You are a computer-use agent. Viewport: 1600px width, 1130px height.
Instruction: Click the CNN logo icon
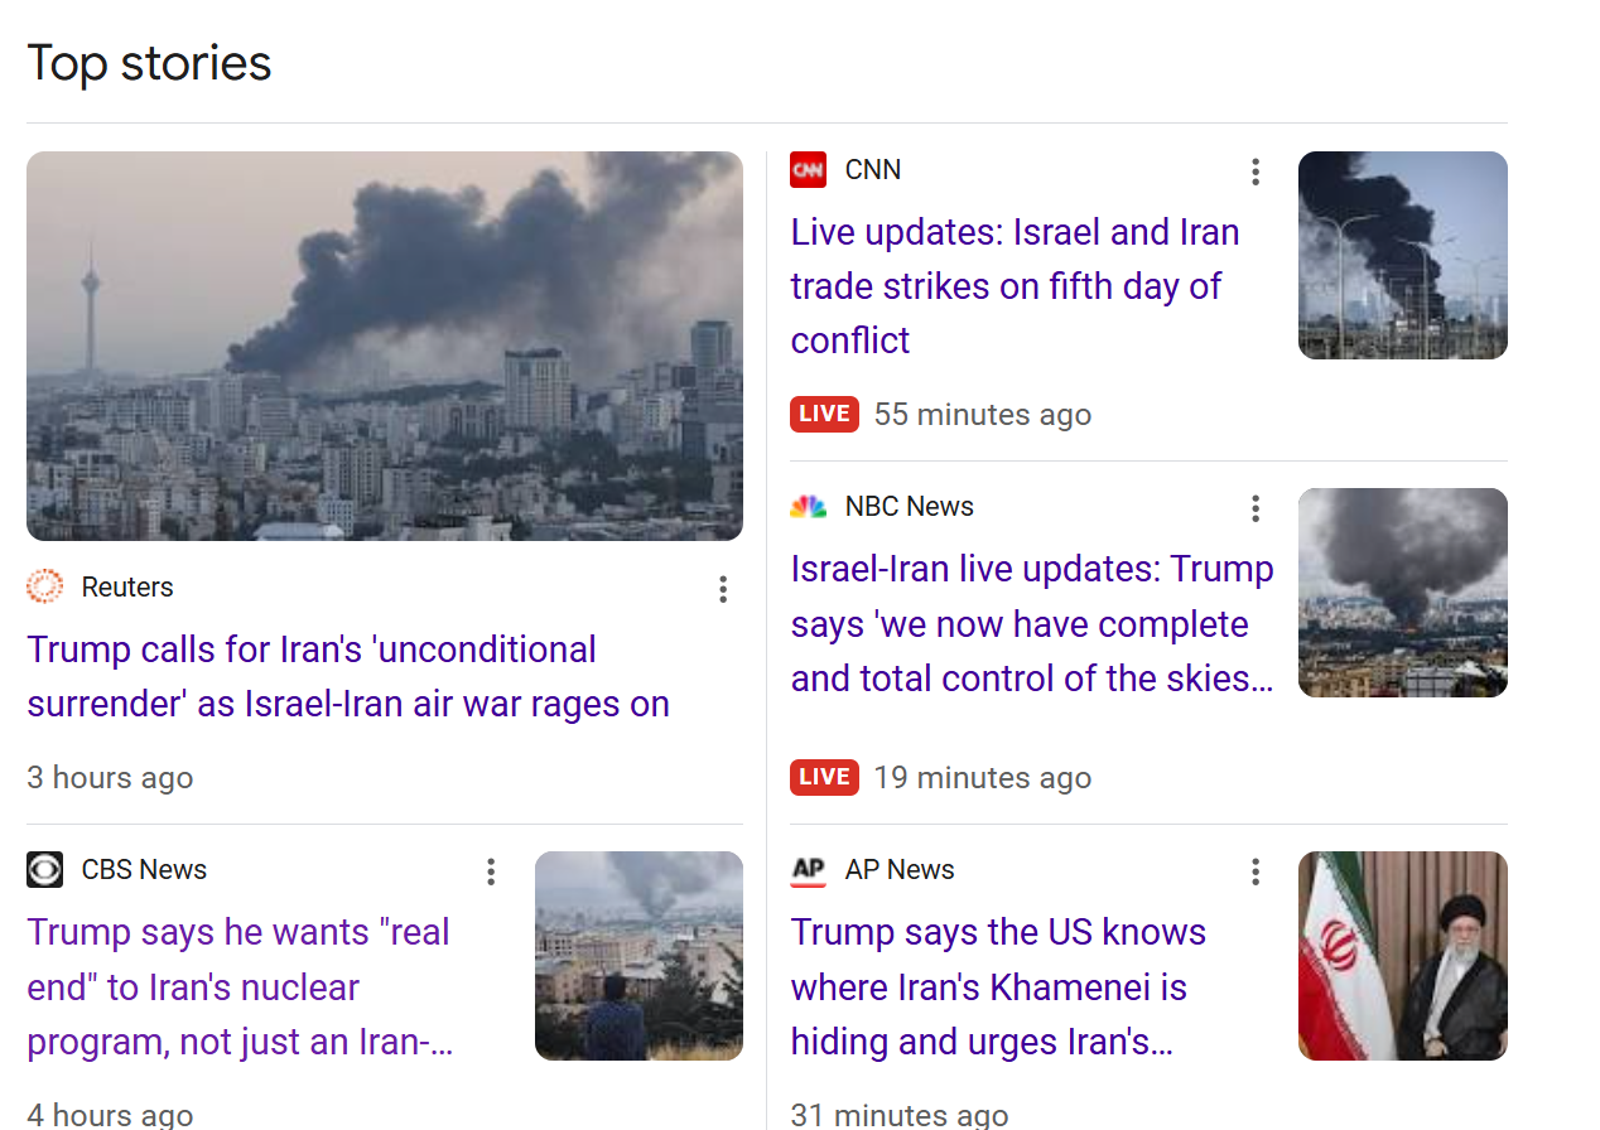coord(808,170)
